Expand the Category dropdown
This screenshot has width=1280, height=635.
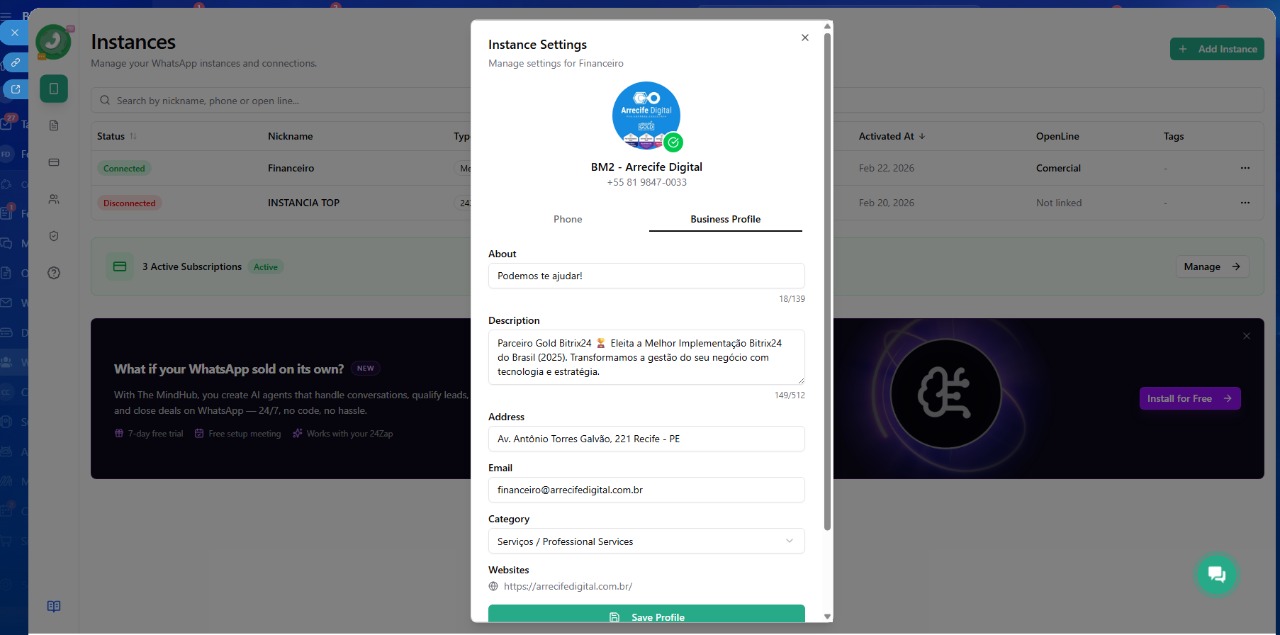(x=646, y=541)
